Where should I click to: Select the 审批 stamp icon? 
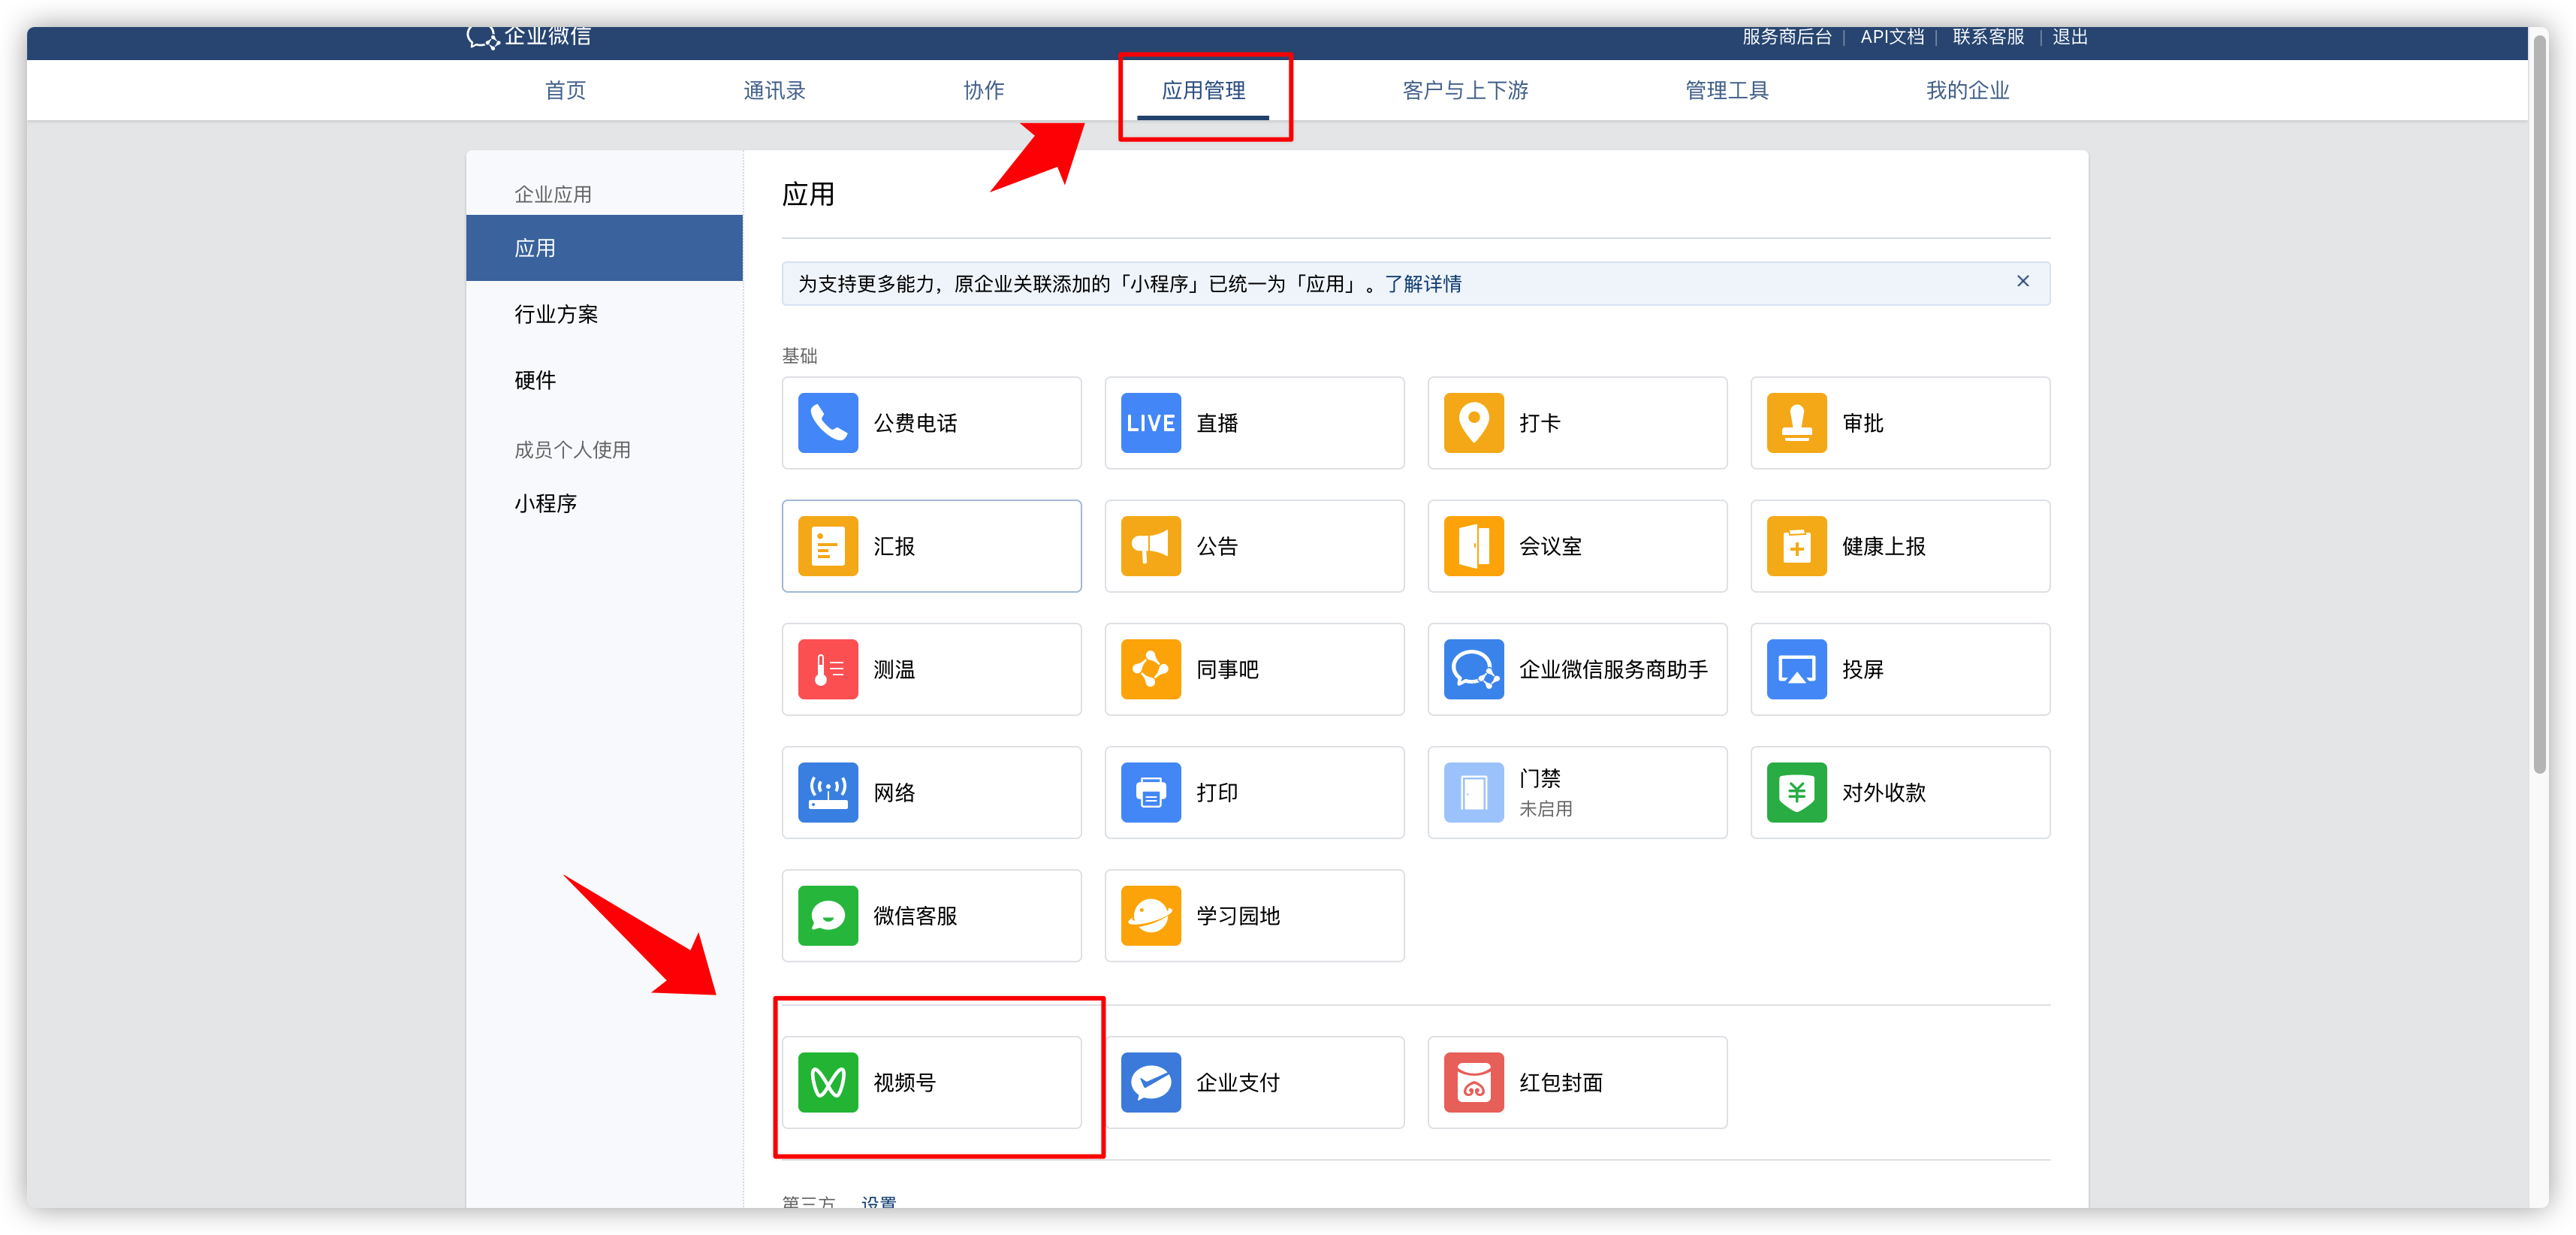click(1796, 423)
